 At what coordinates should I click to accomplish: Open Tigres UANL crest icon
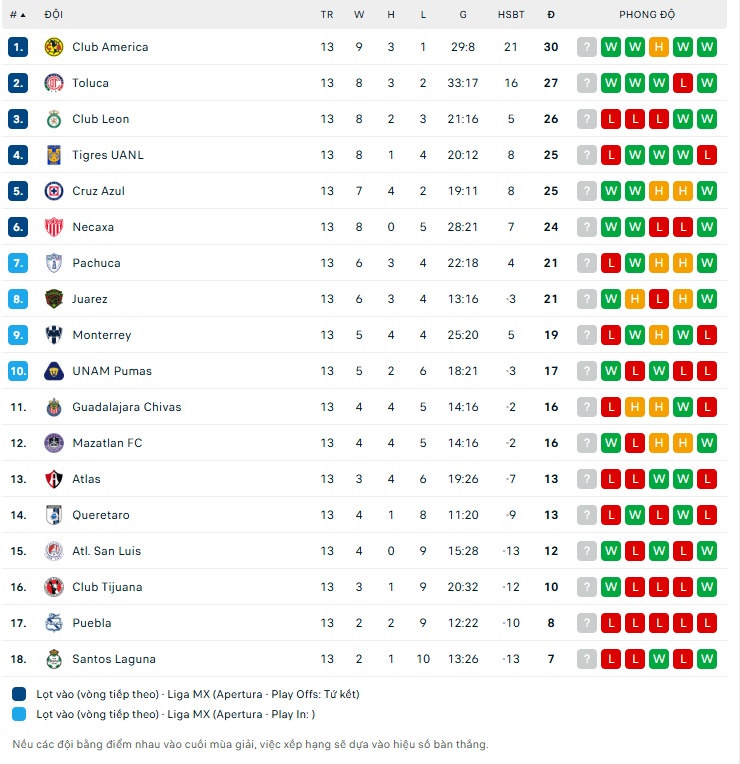point(54,155)
